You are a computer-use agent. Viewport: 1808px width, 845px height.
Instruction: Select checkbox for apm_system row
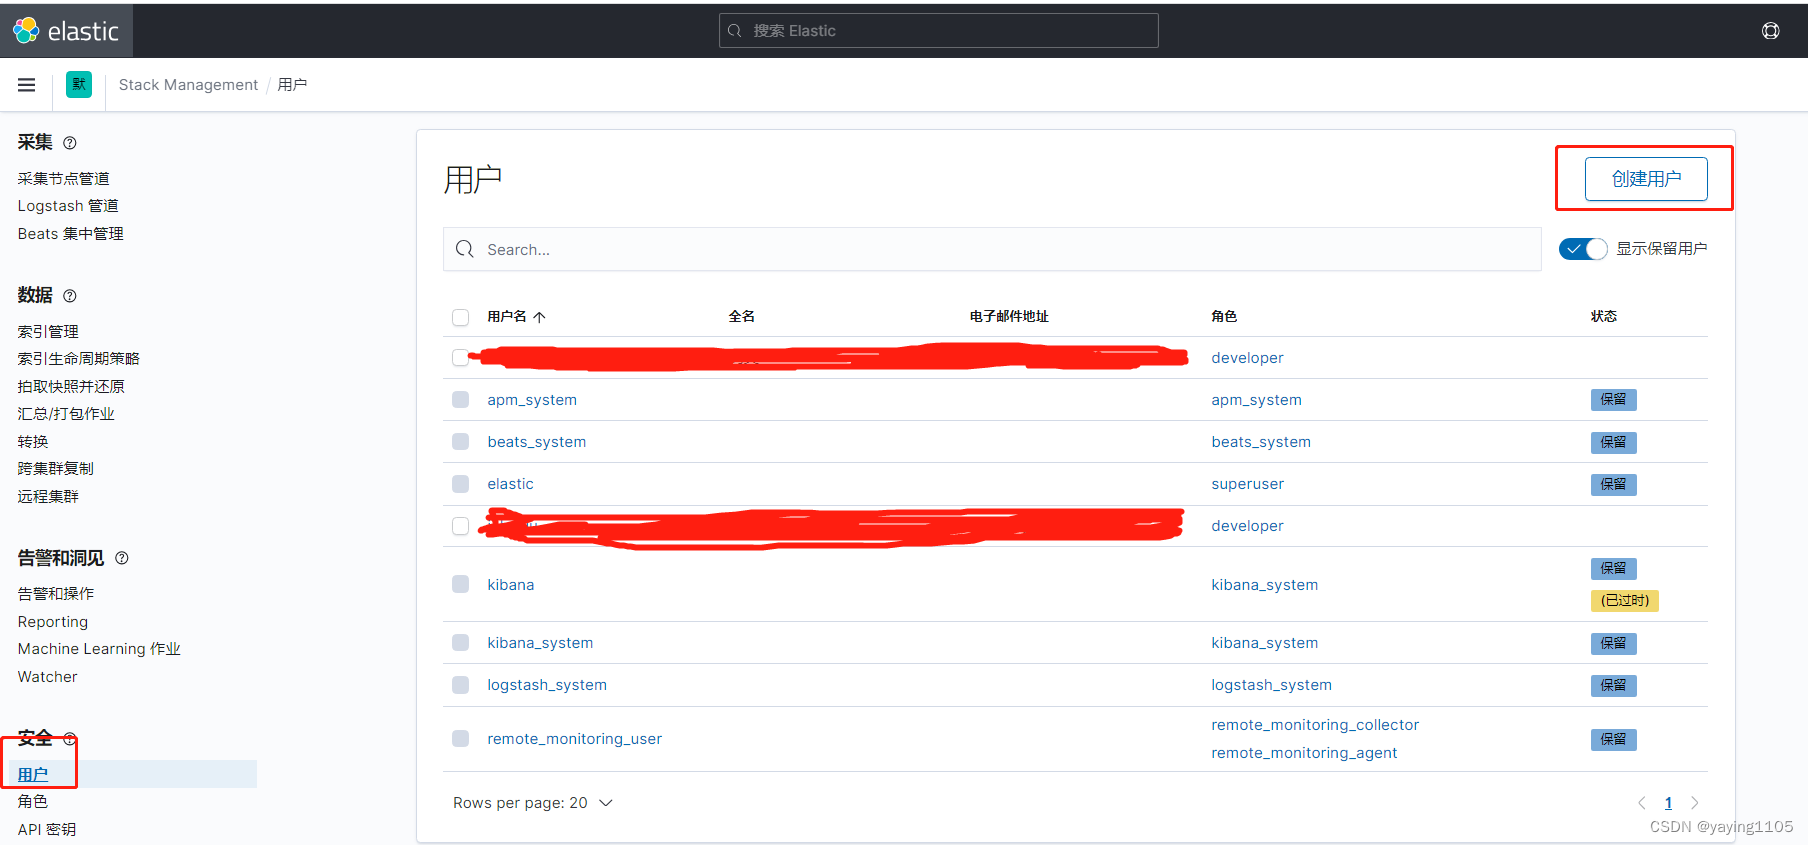click(460, 400)
